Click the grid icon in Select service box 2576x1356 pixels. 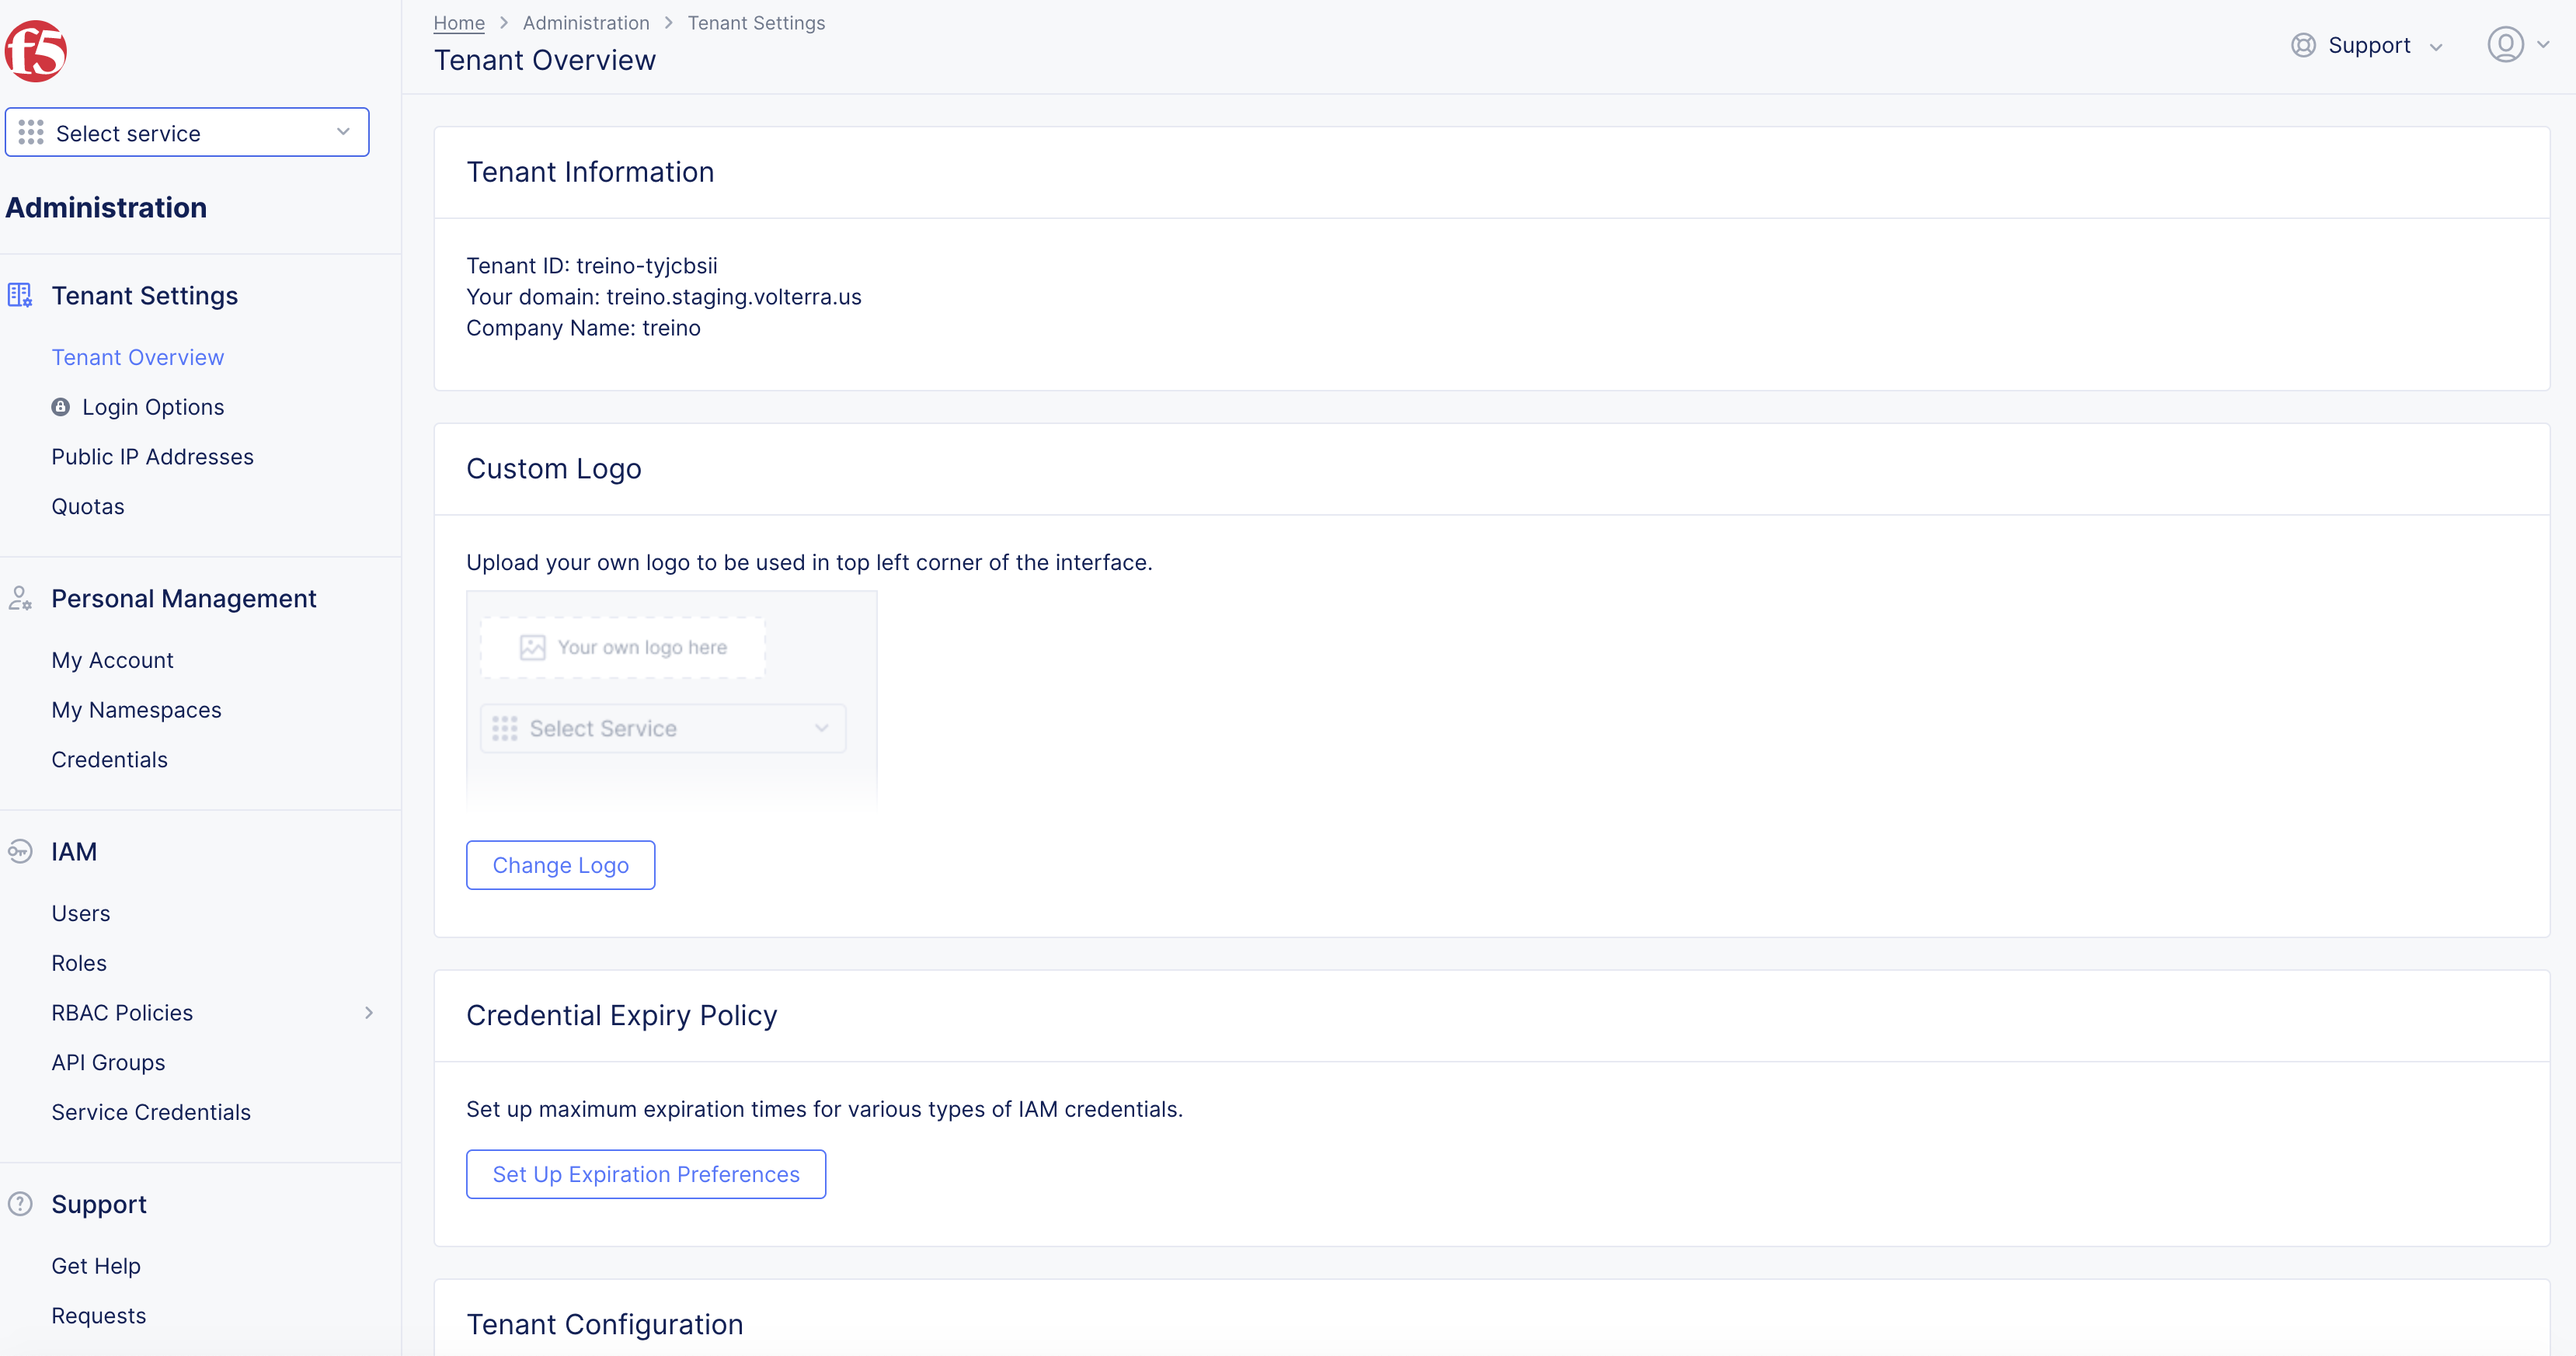tap(31, 131)
